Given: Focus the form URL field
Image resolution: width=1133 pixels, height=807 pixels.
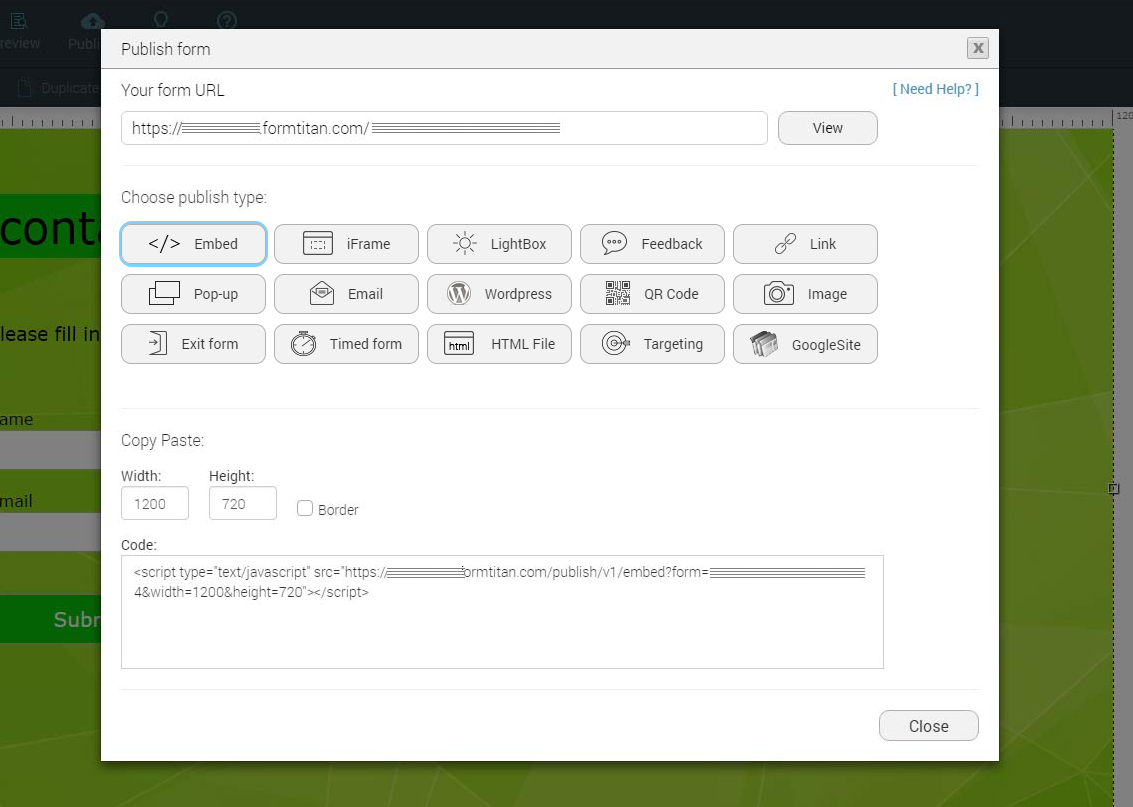Looking at the screenshot, I should click(x=444, y=128).
